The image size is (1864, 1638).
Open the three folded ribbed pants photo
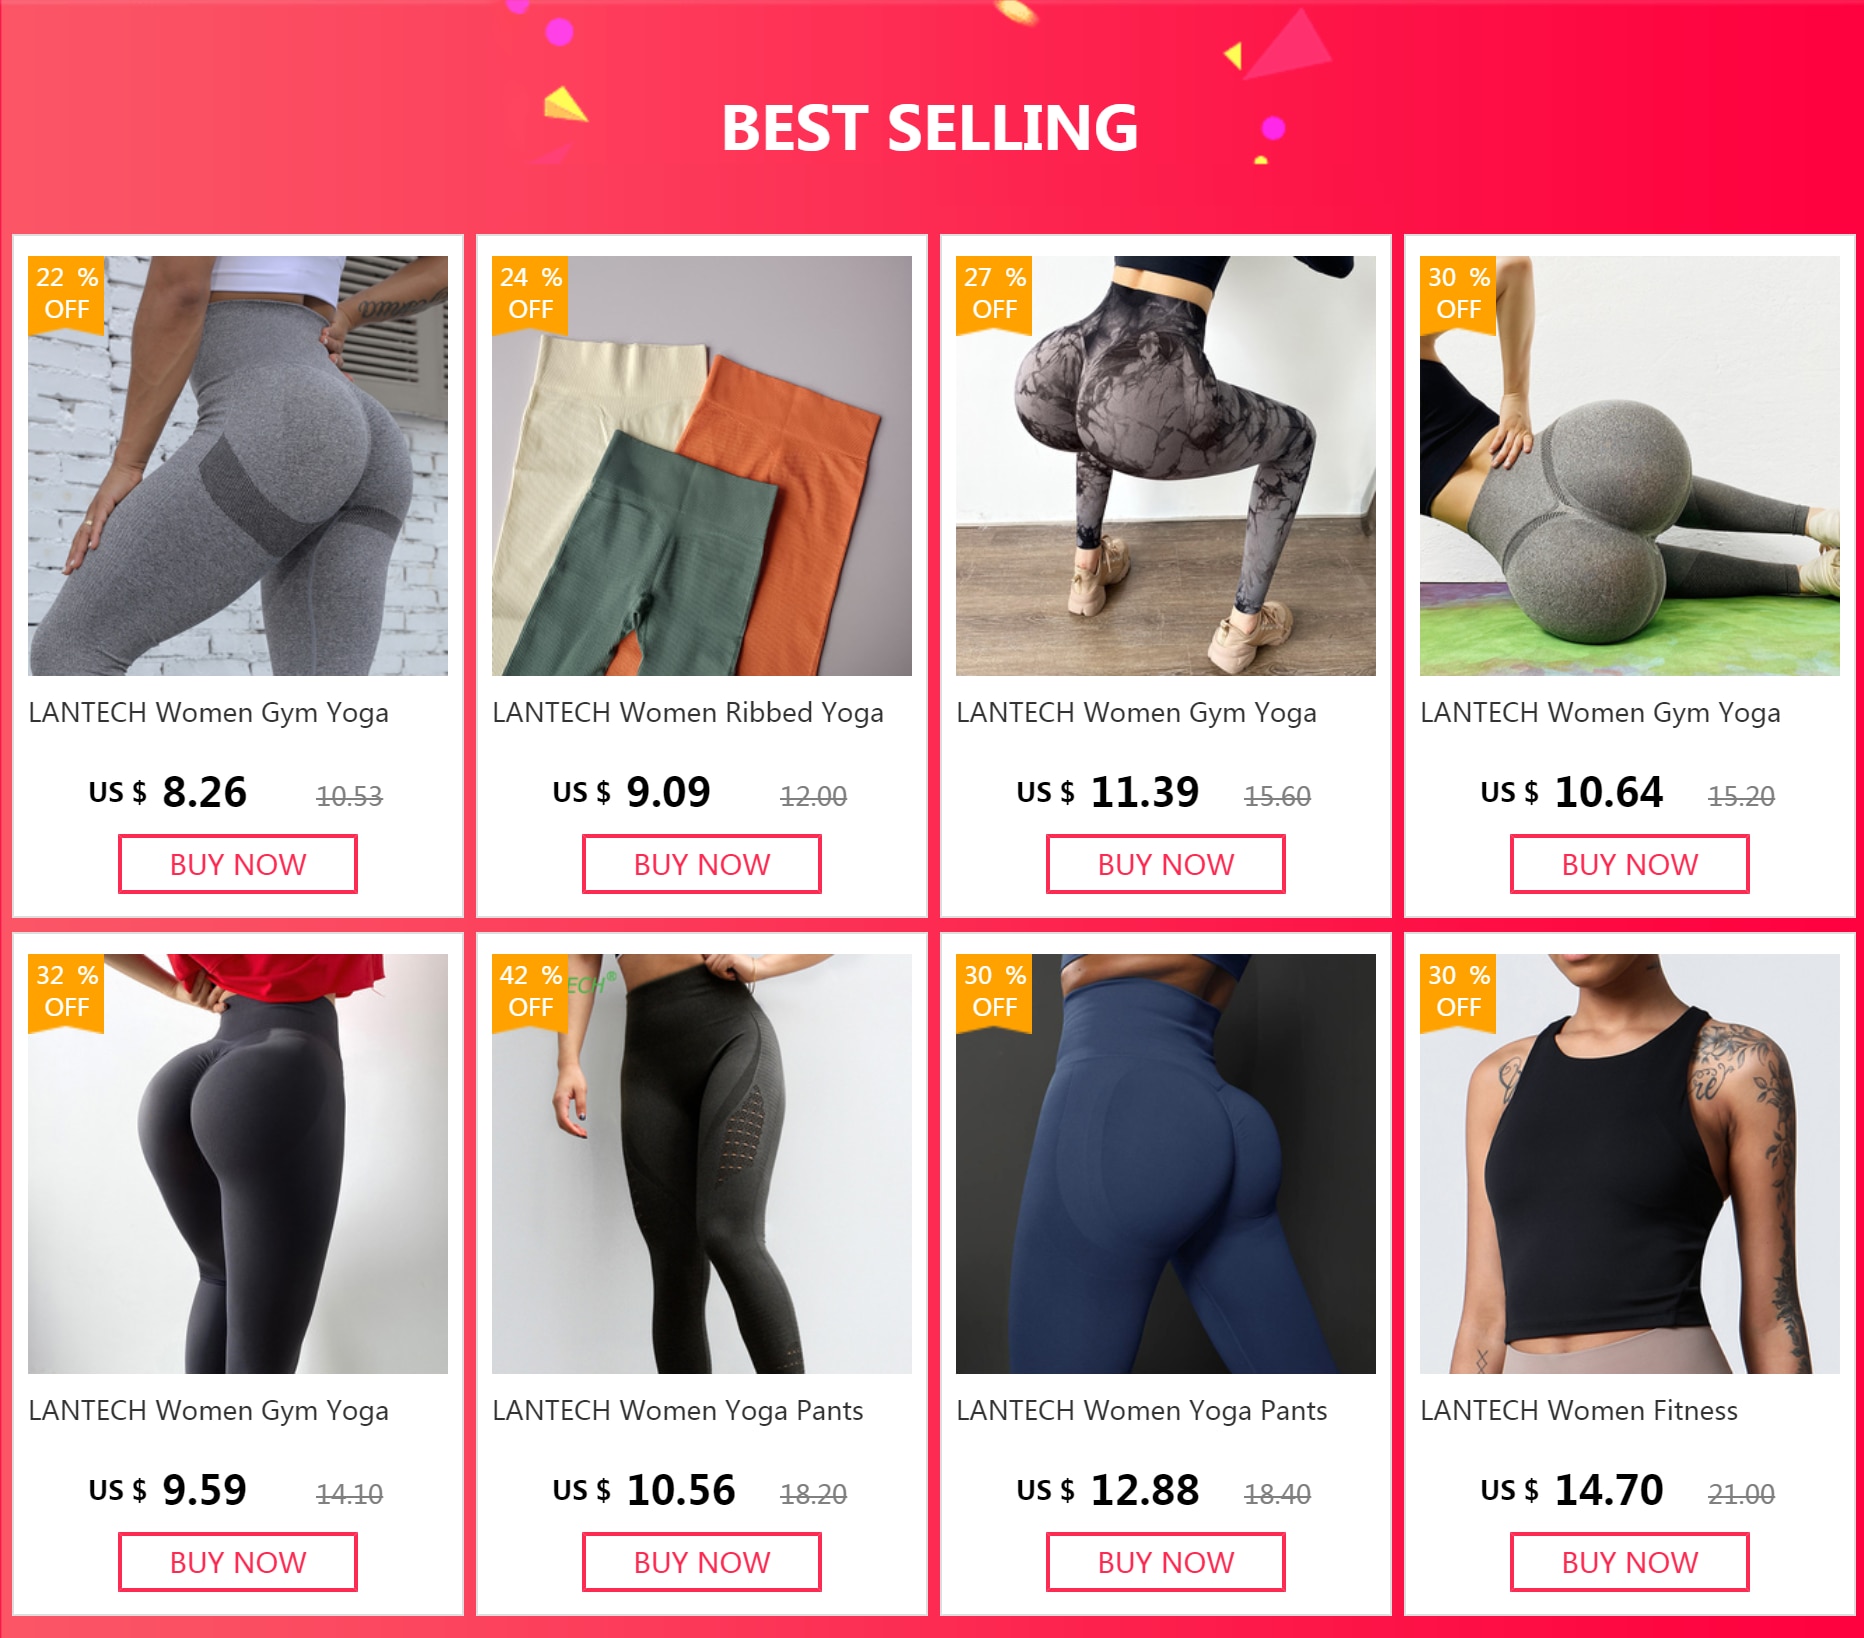[702, 466]
